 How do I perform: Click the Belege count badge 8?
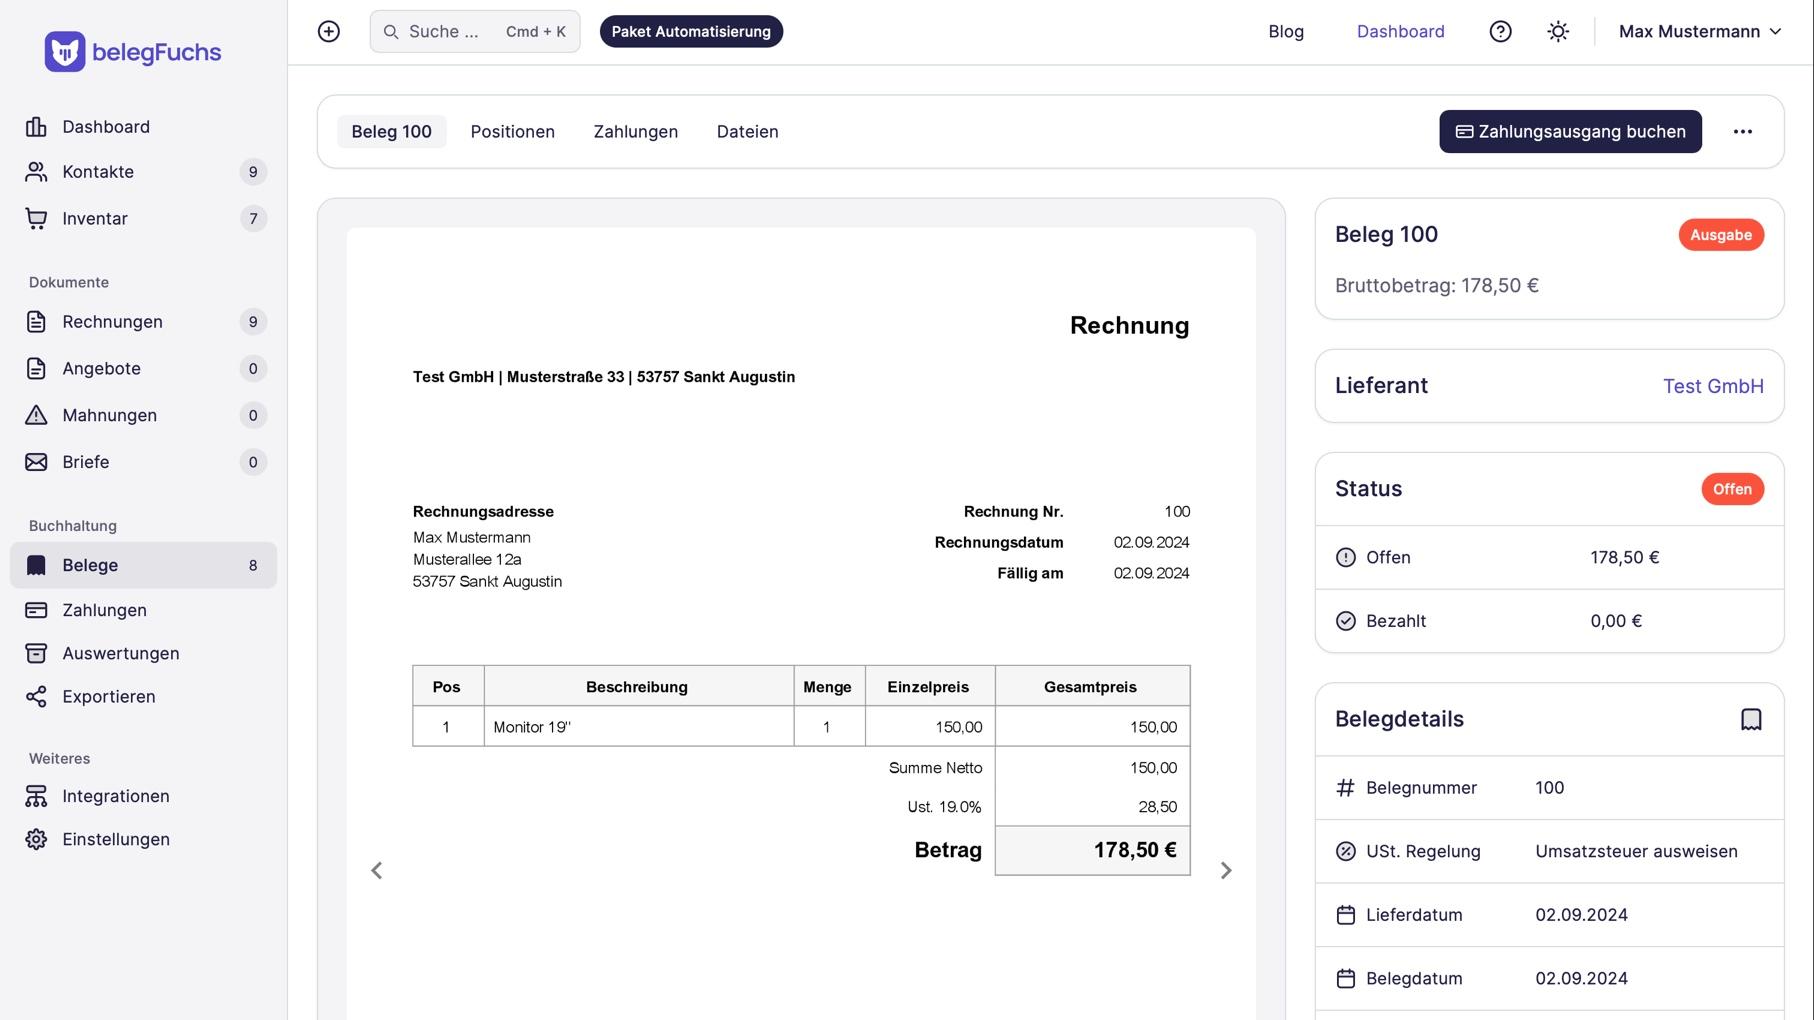(253, 565)
